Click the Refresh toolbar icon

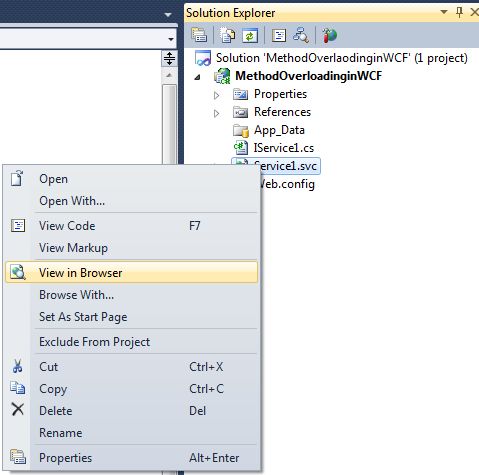point(250,35)
